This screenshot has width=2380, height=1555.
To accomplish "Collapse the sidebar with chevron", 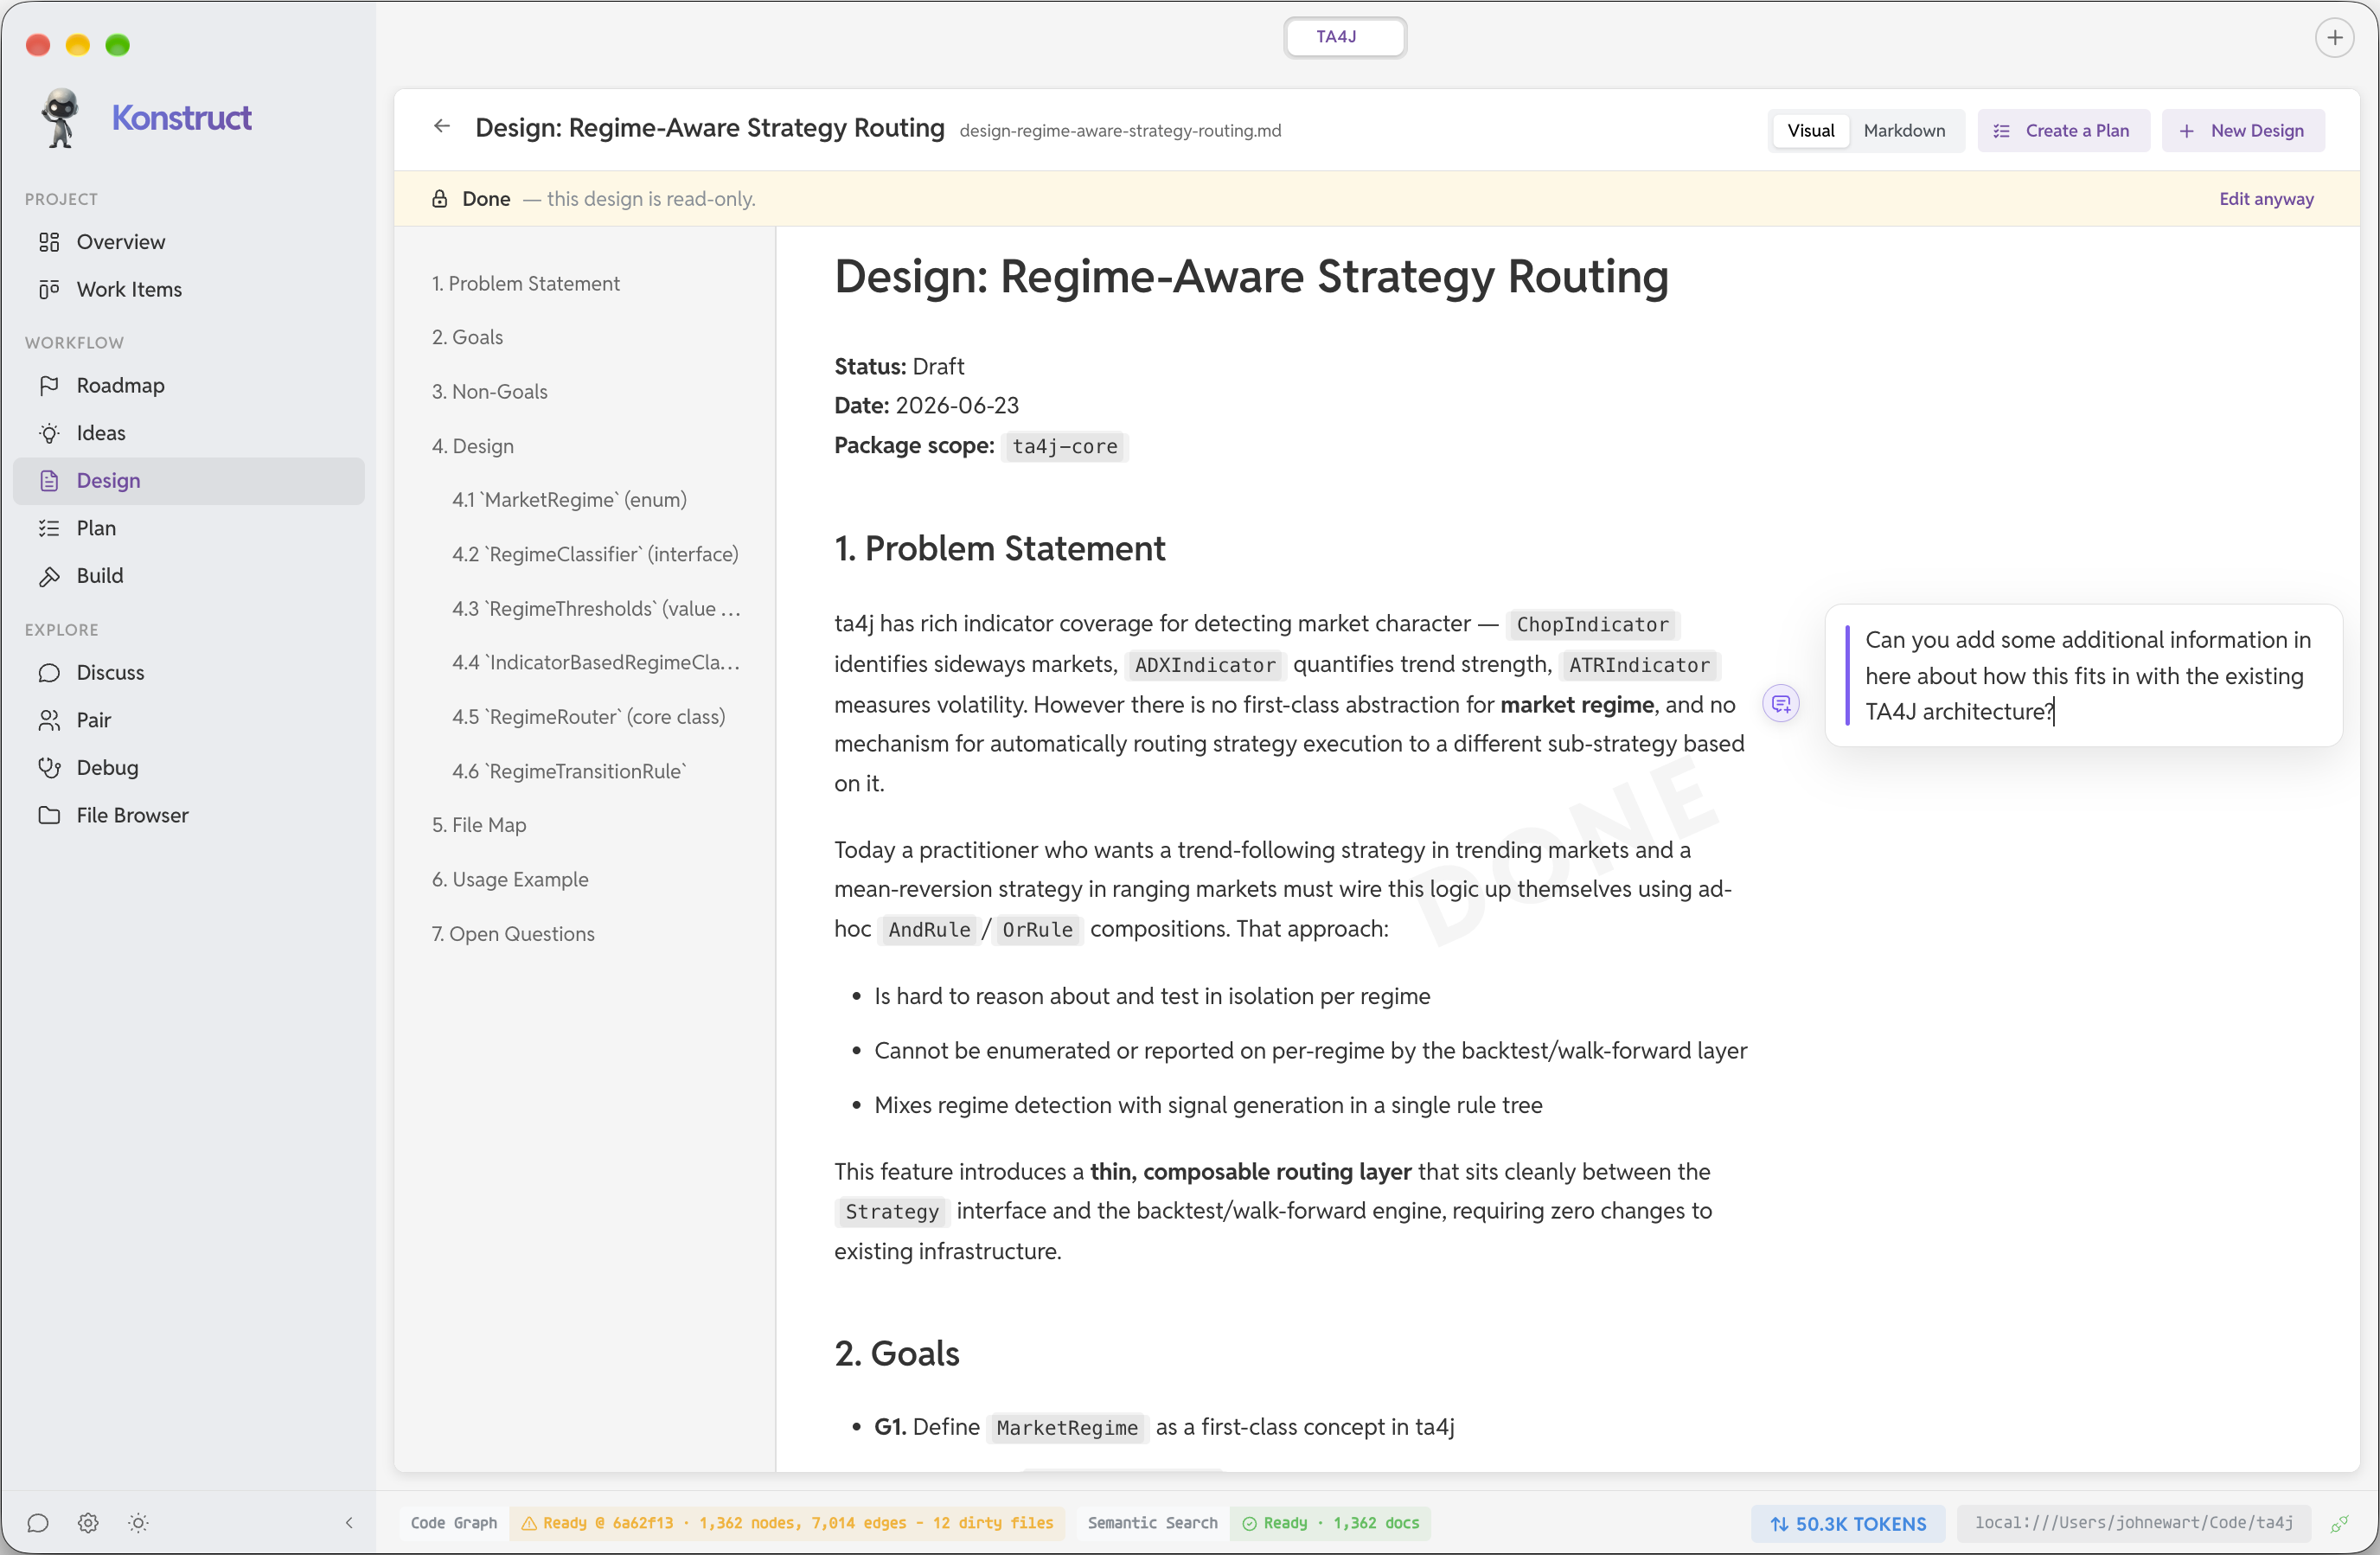I will (x=349, y=1522).
